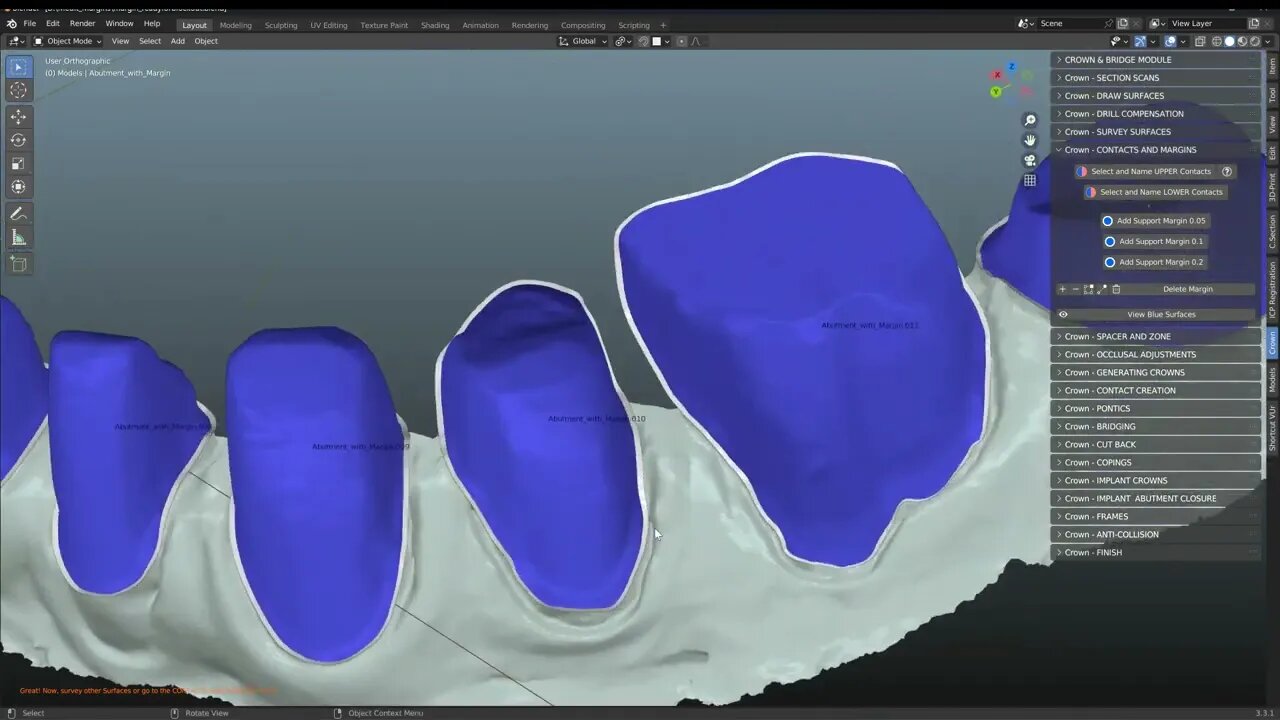Select the Transform tool
1280x720 pixels.
point(18,186)
